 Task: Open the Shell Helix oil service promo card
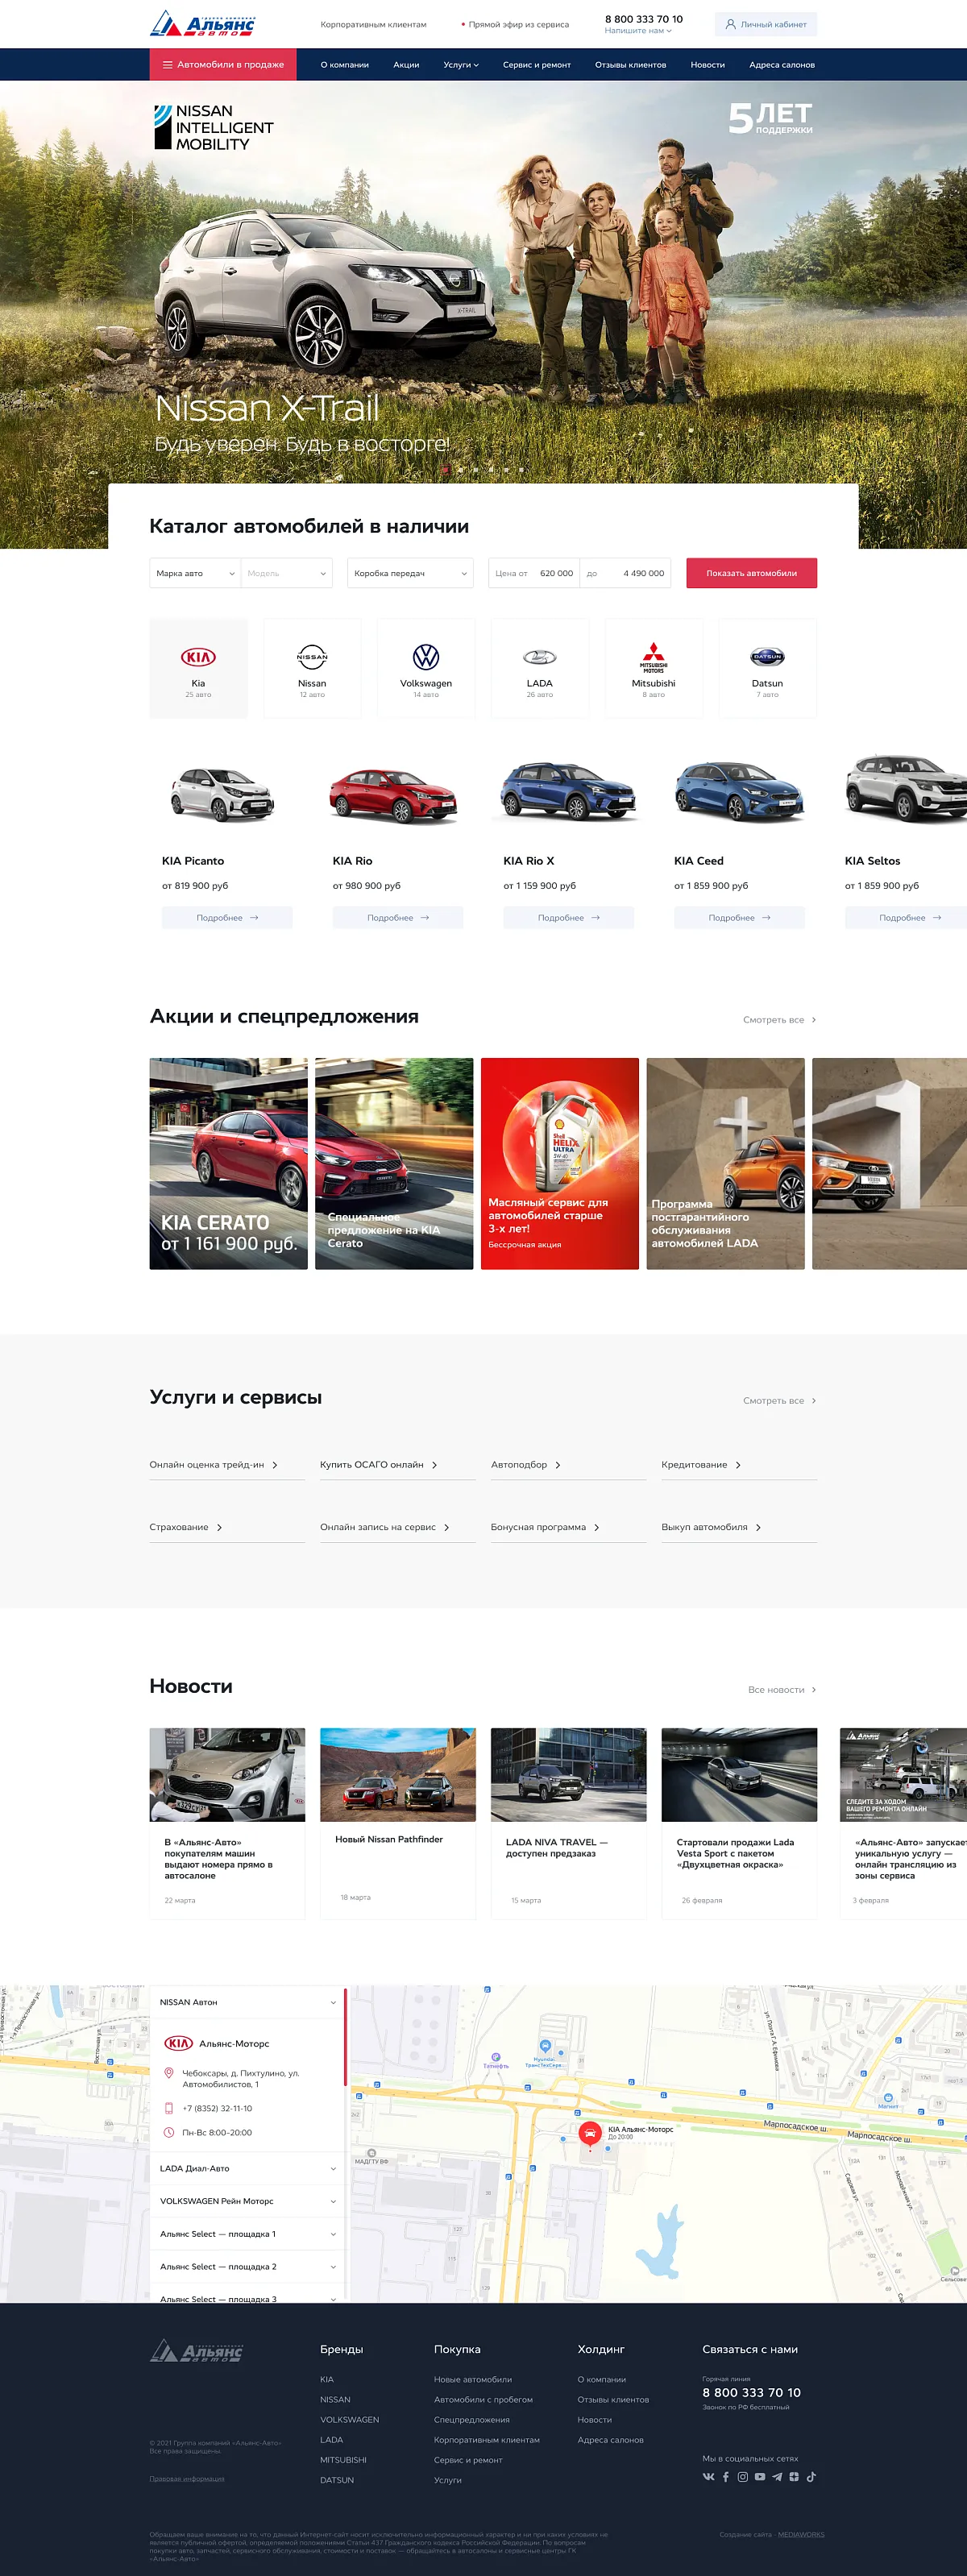[x=560, y=1163]
